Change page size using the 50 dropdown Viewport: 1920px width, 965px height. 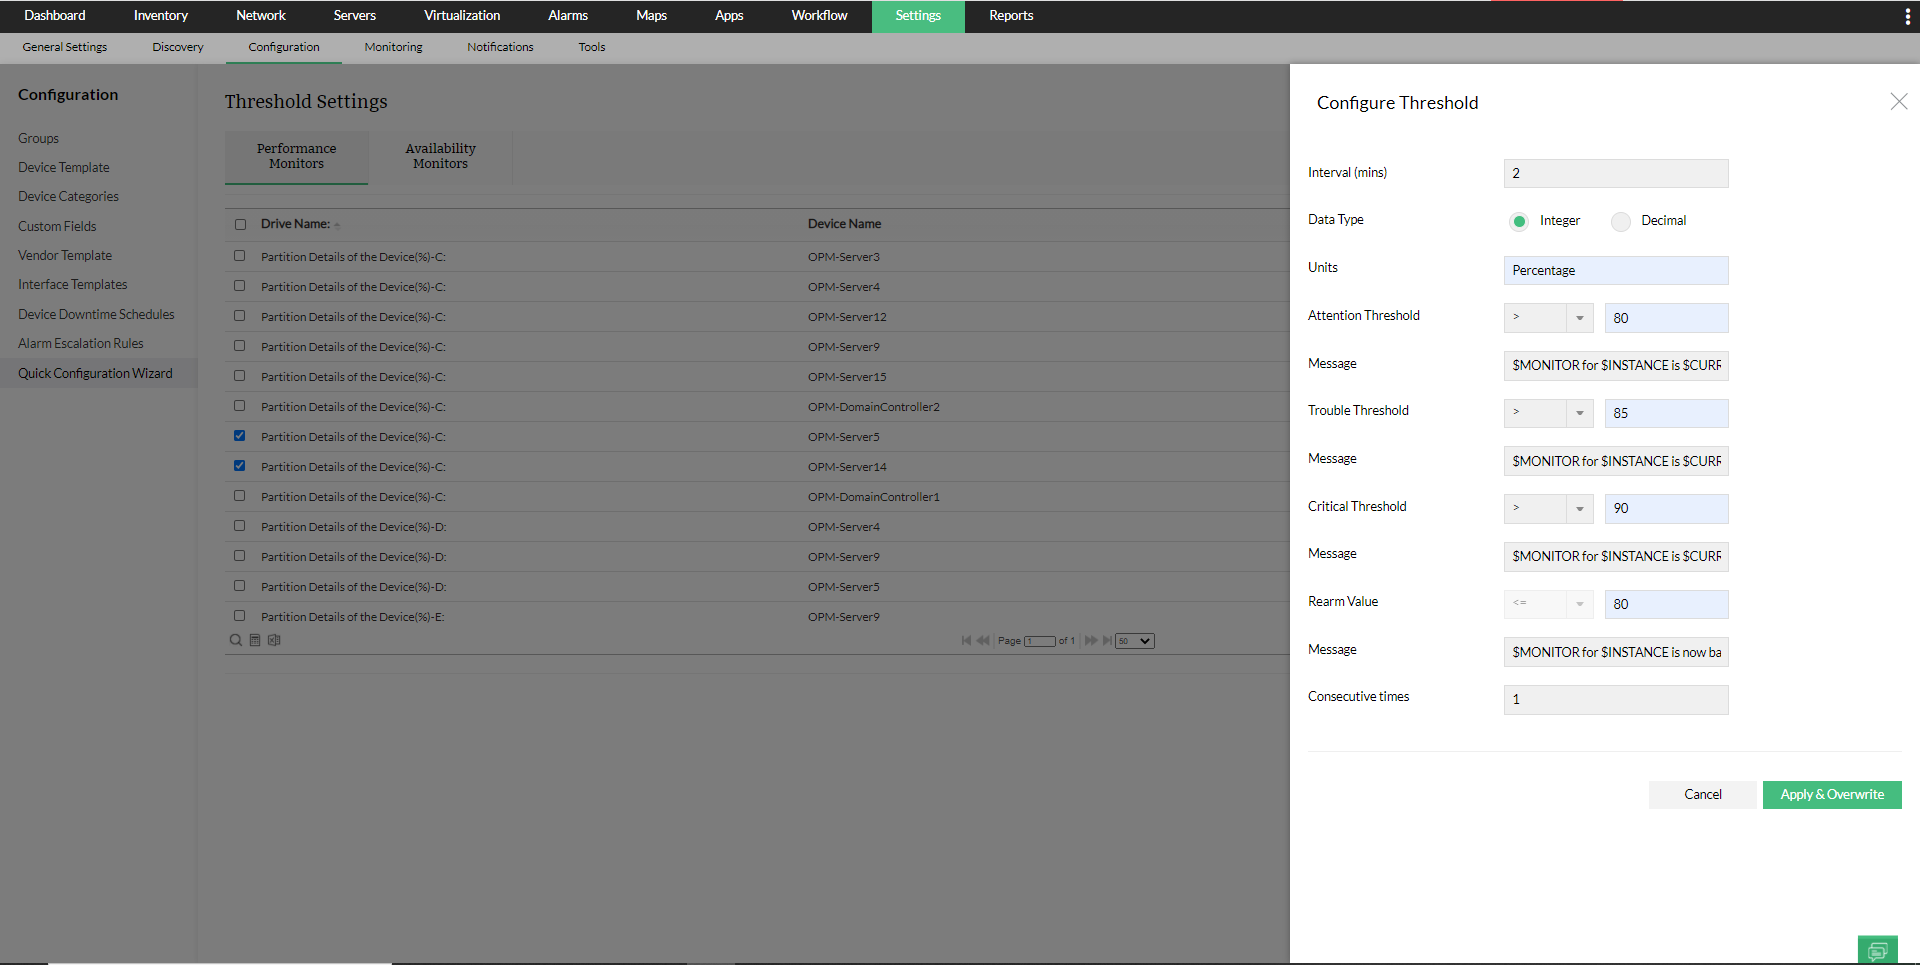pyautogui.click(x=1133, y=640)
